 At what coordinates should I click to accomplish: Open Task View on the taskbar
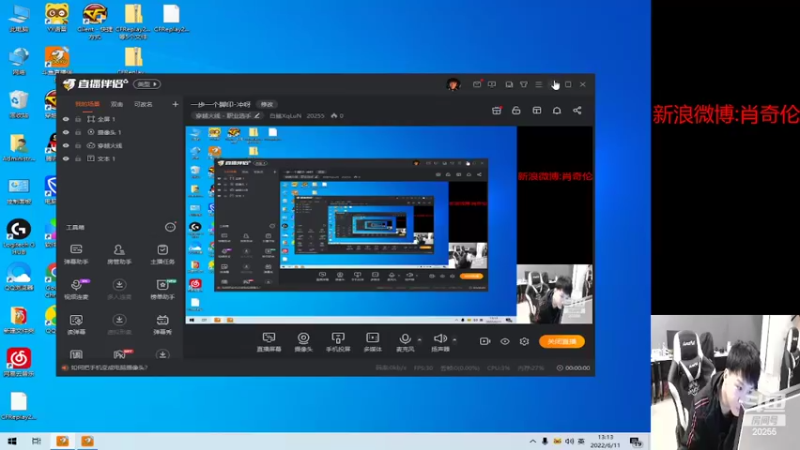[37, 441]
